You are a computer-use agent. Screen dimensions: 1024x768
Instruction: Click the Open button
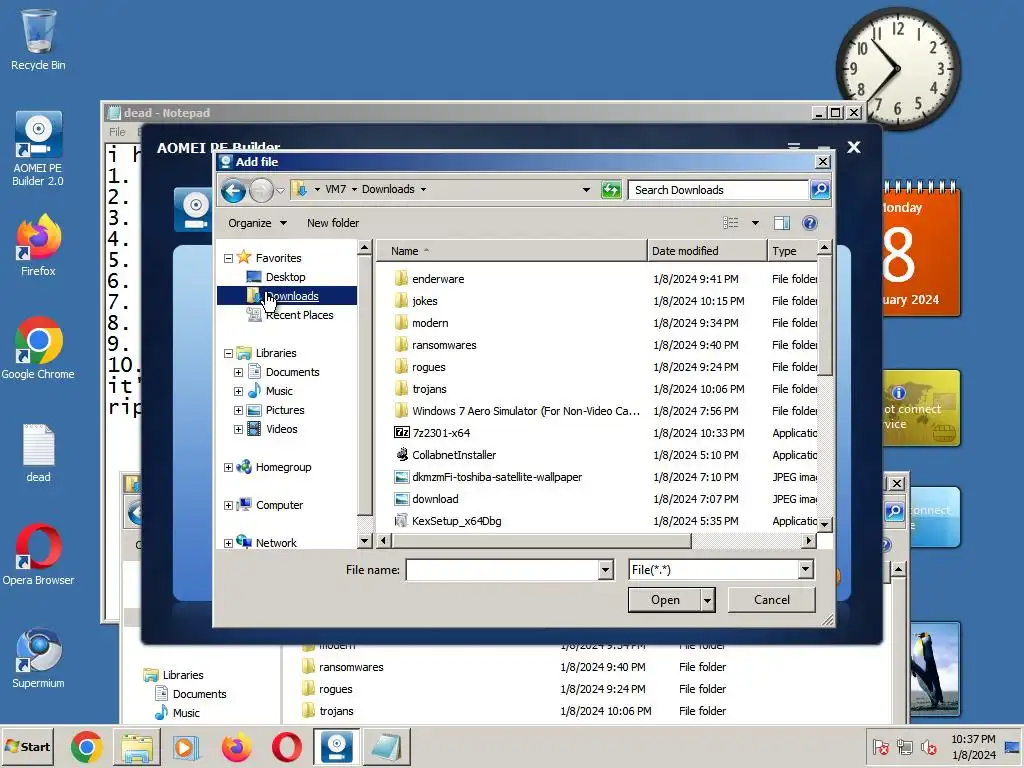[x=665, y=600]
